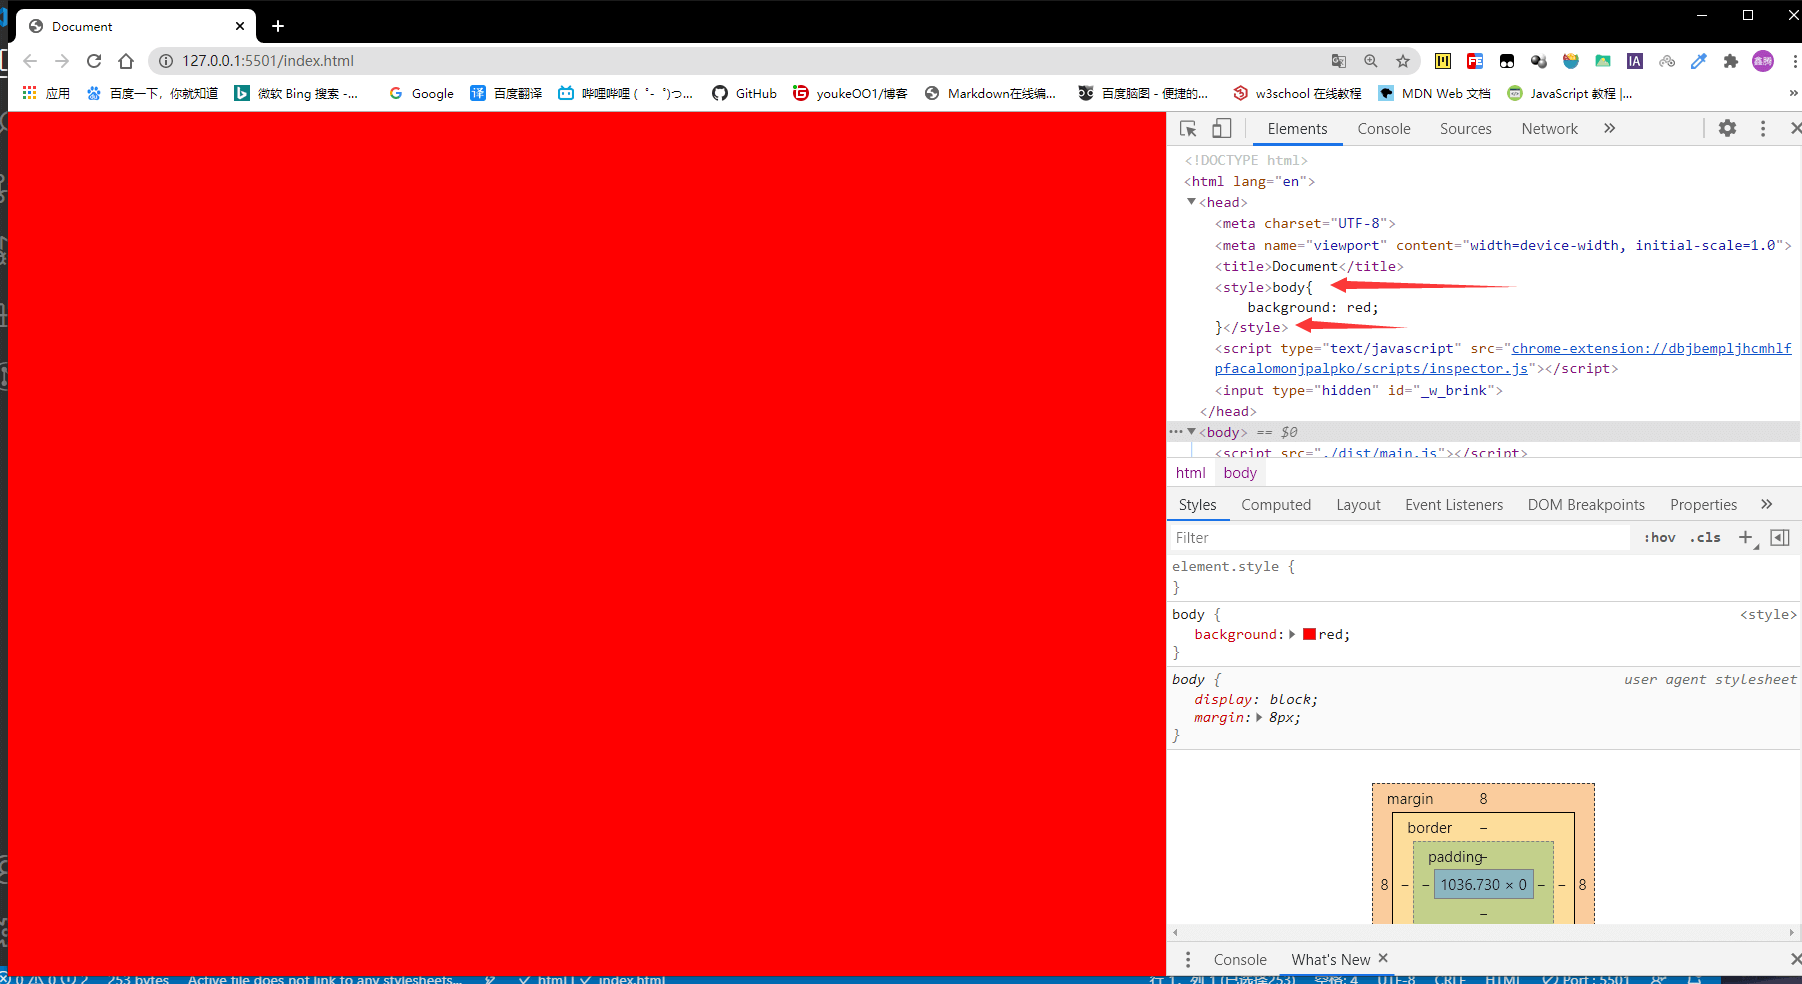Collapse the head element node

1191,202
